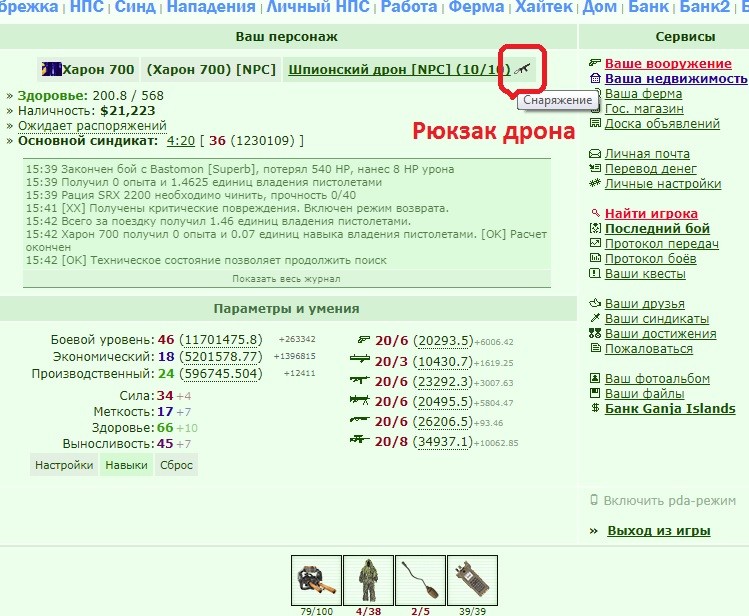The image size is (749, 616).
Task: Open the Хайтек menu item
Action: point(544,7)
